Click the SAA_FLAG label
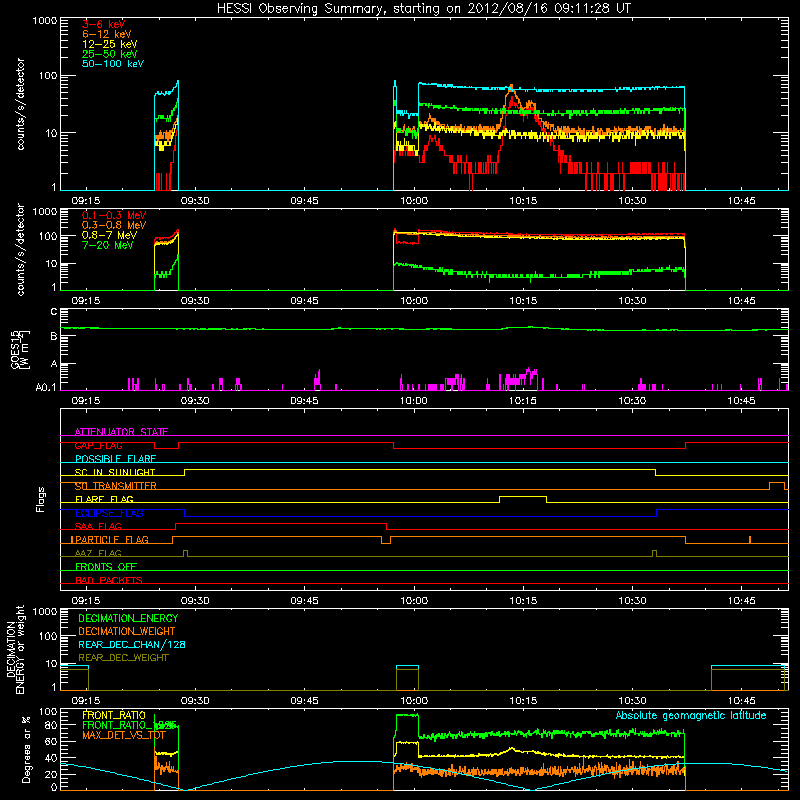Viewport: 800px width, 800px height. pyautogui.click(x=98, y=526)
